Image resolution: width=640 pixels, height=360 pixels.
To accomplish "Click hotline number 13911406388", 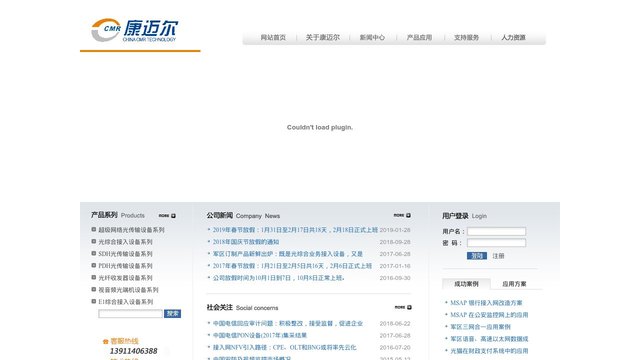I will pyautogui.click(x=133, y=351).
